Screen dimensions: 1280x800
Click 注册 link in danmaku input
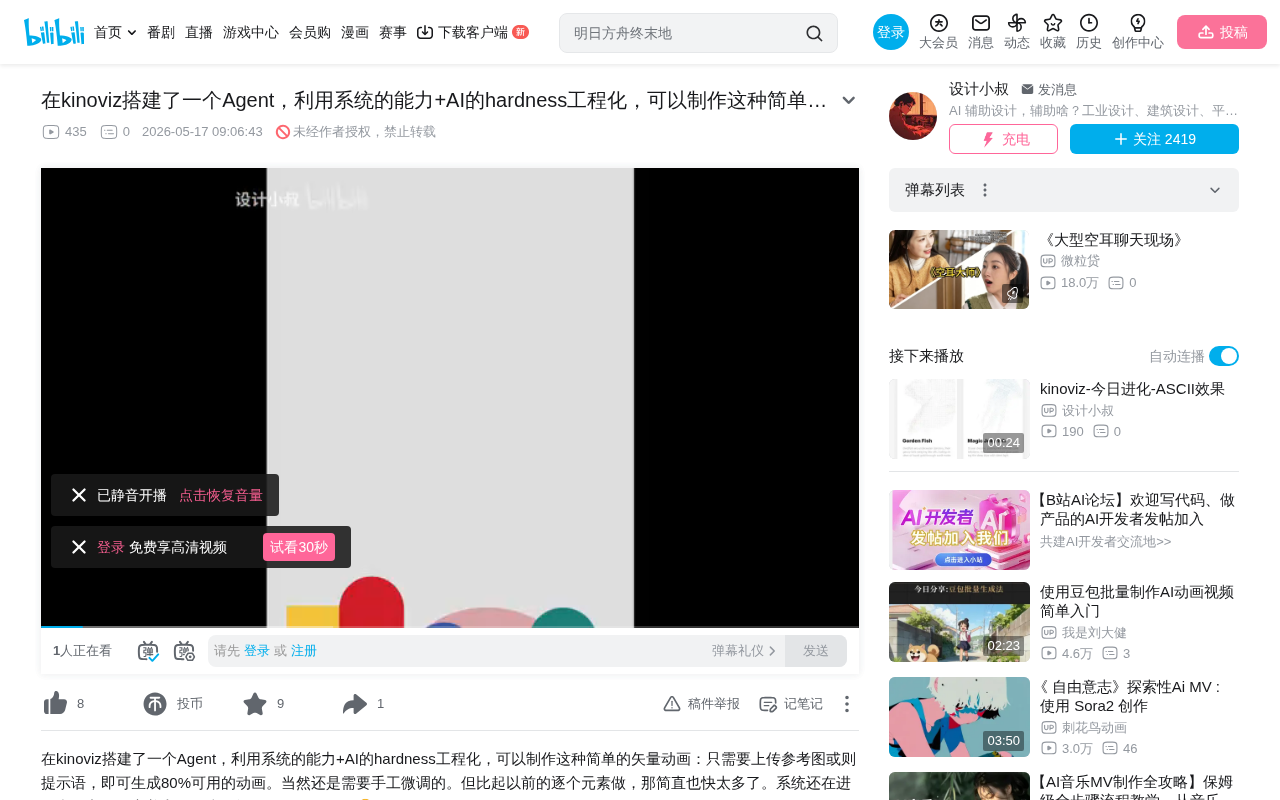[x=304, y=651]
